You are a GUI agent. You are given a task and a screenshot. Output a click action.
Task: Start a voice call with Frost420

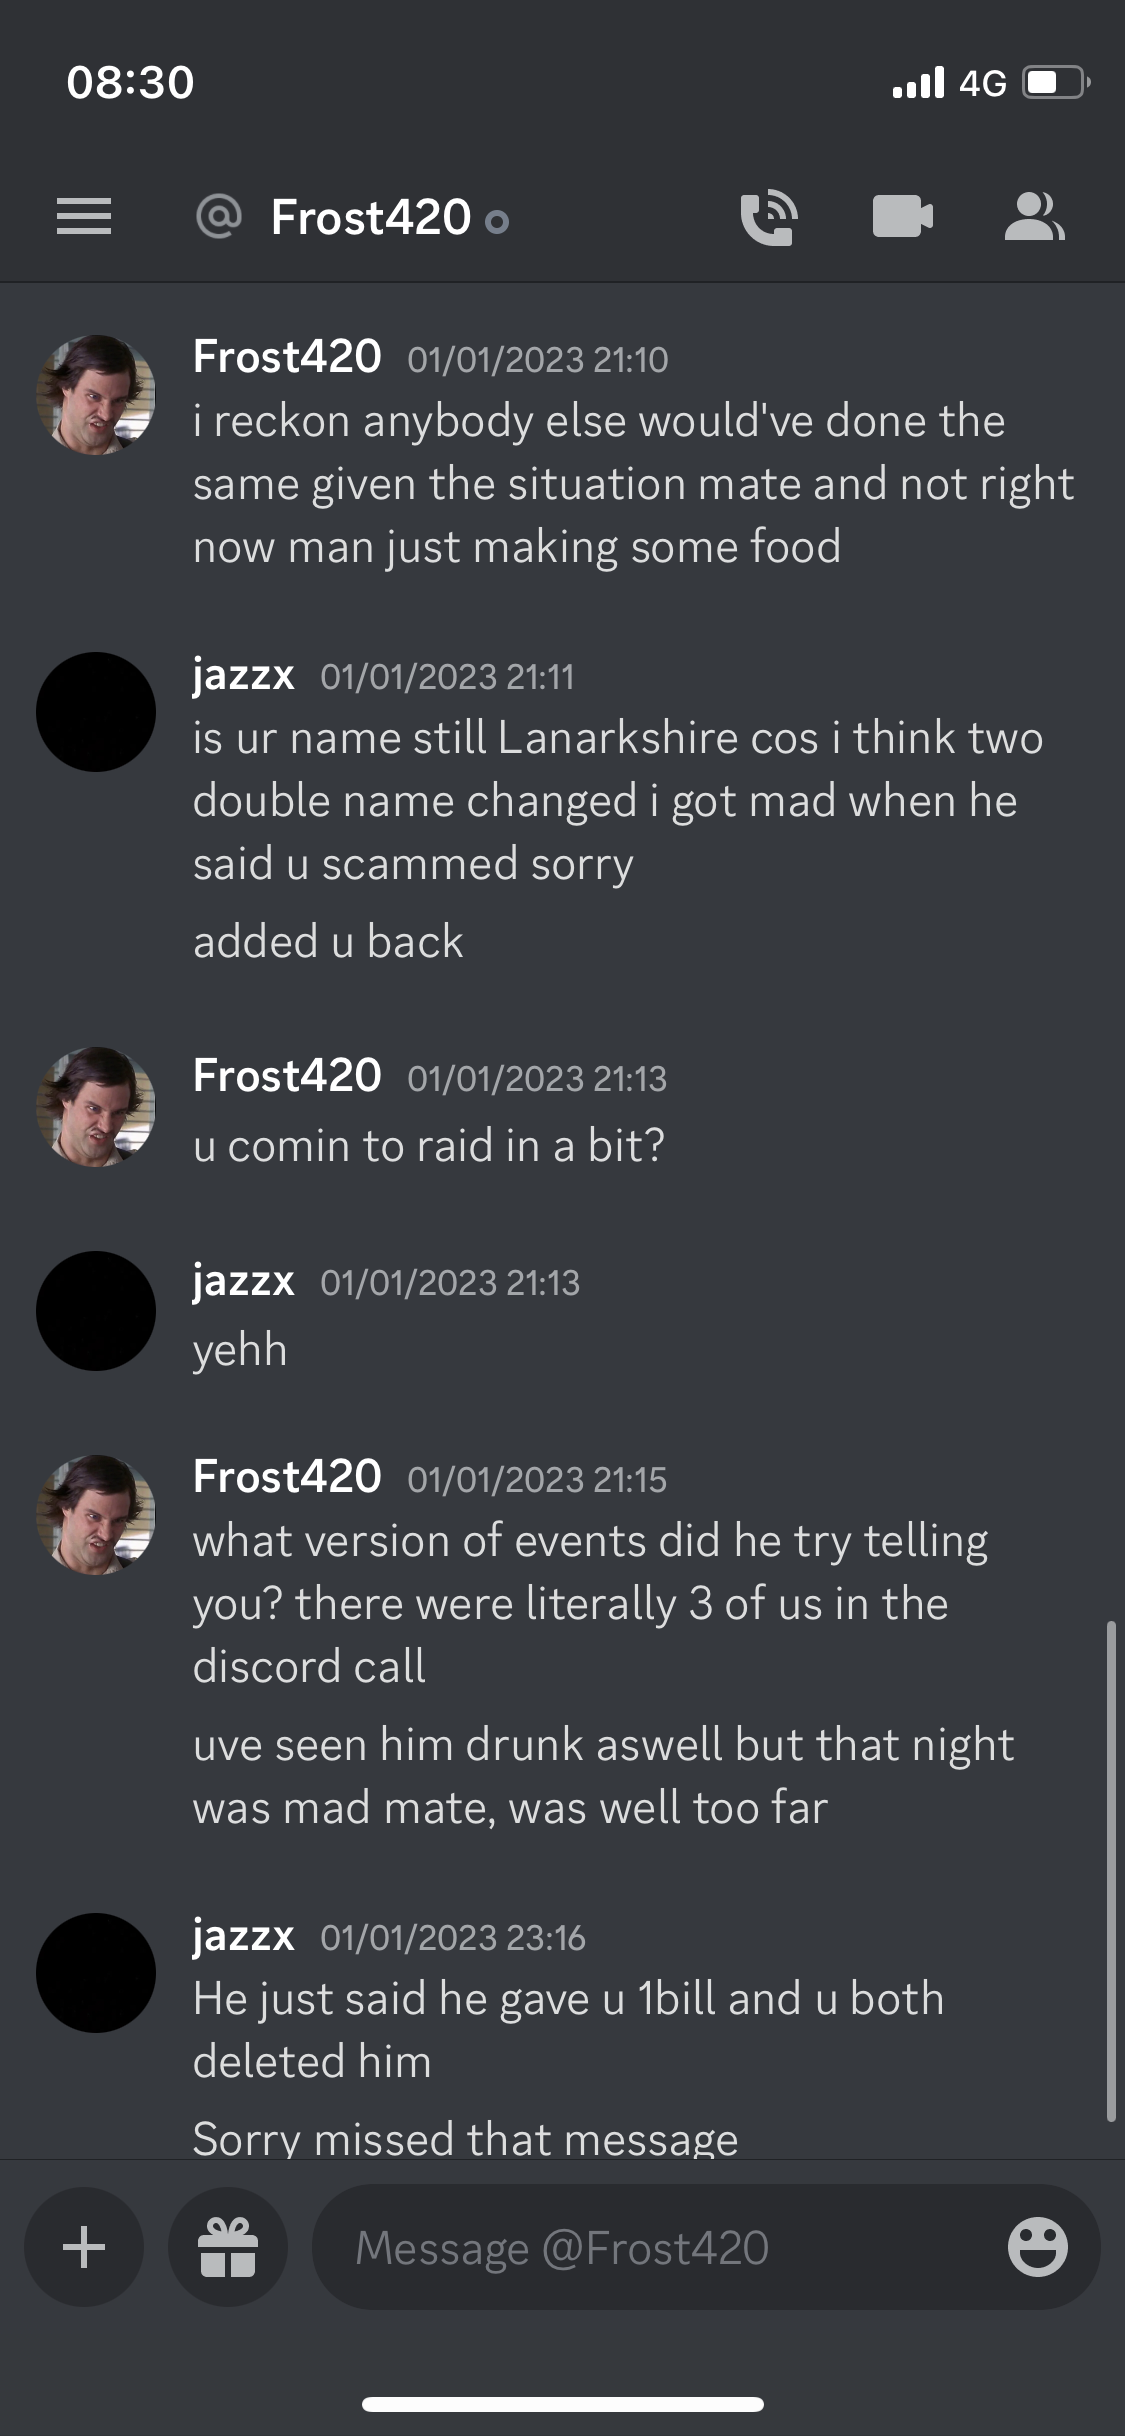point(769,217)
